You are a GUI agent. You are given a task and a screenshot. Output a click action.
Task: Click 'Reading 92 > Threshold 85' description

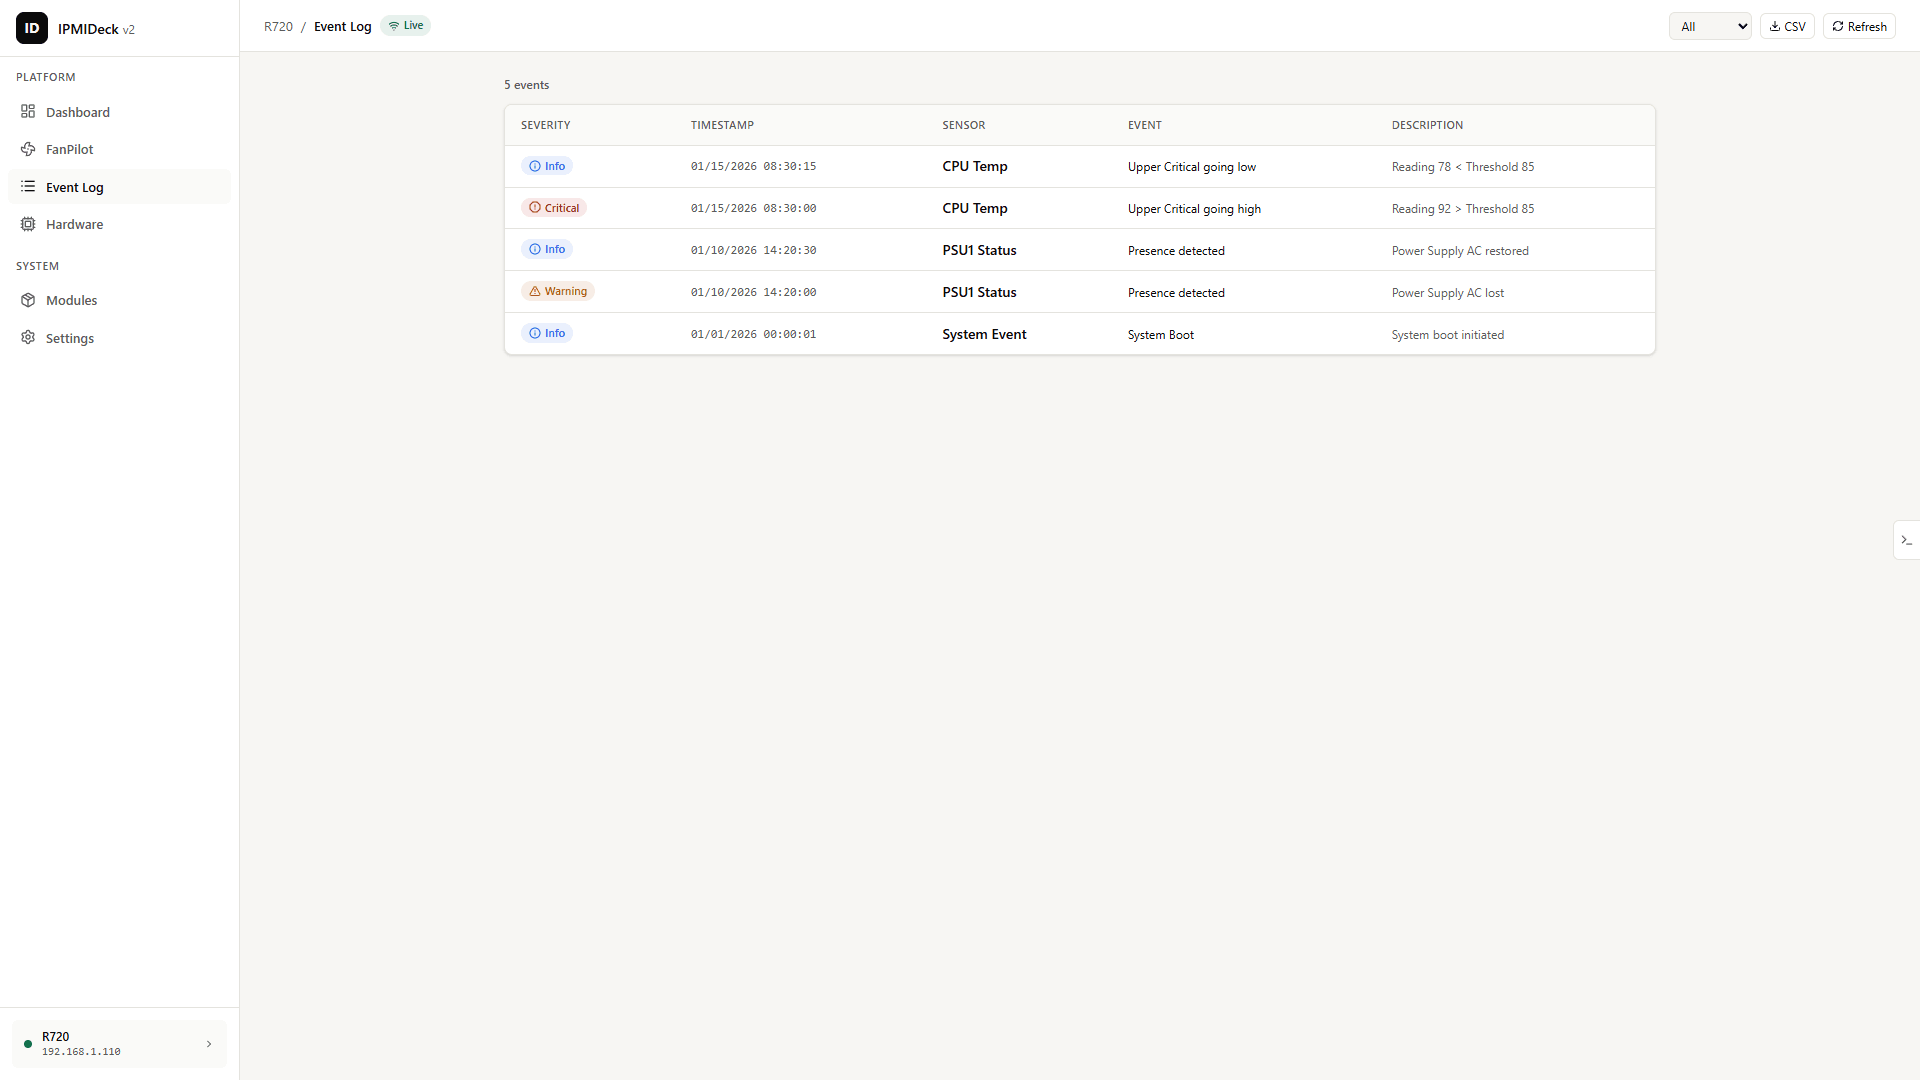pyautogui.click(x=1462, y=209)
